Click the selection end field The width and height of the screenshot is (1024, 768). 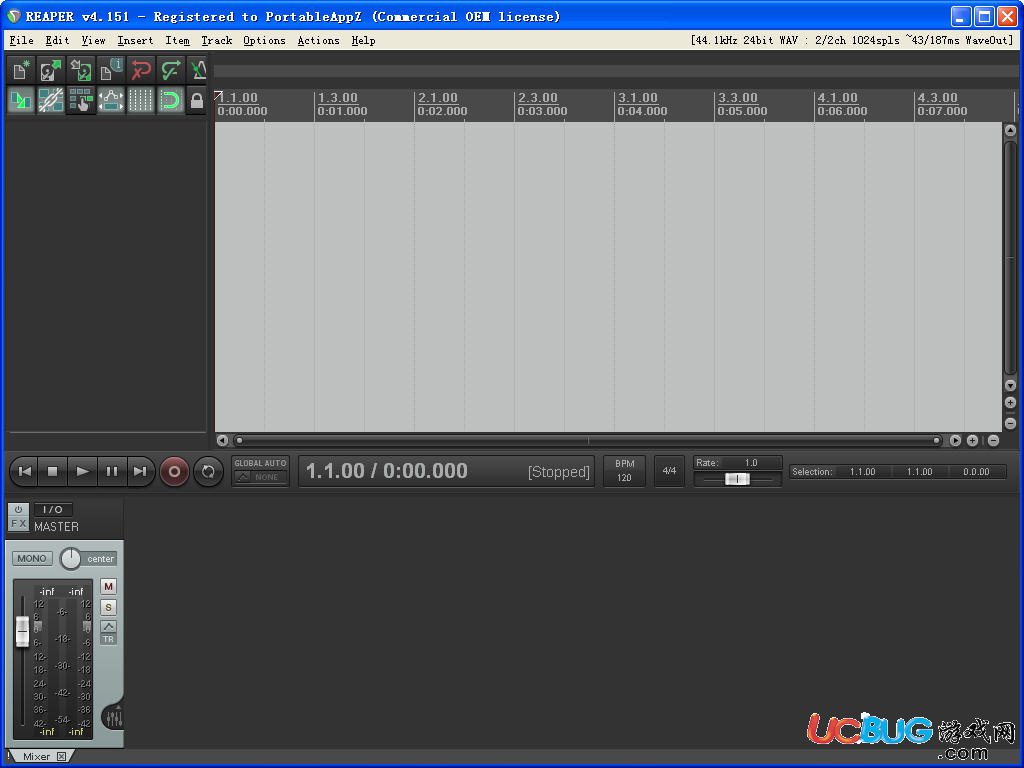[x=920, y=472]
